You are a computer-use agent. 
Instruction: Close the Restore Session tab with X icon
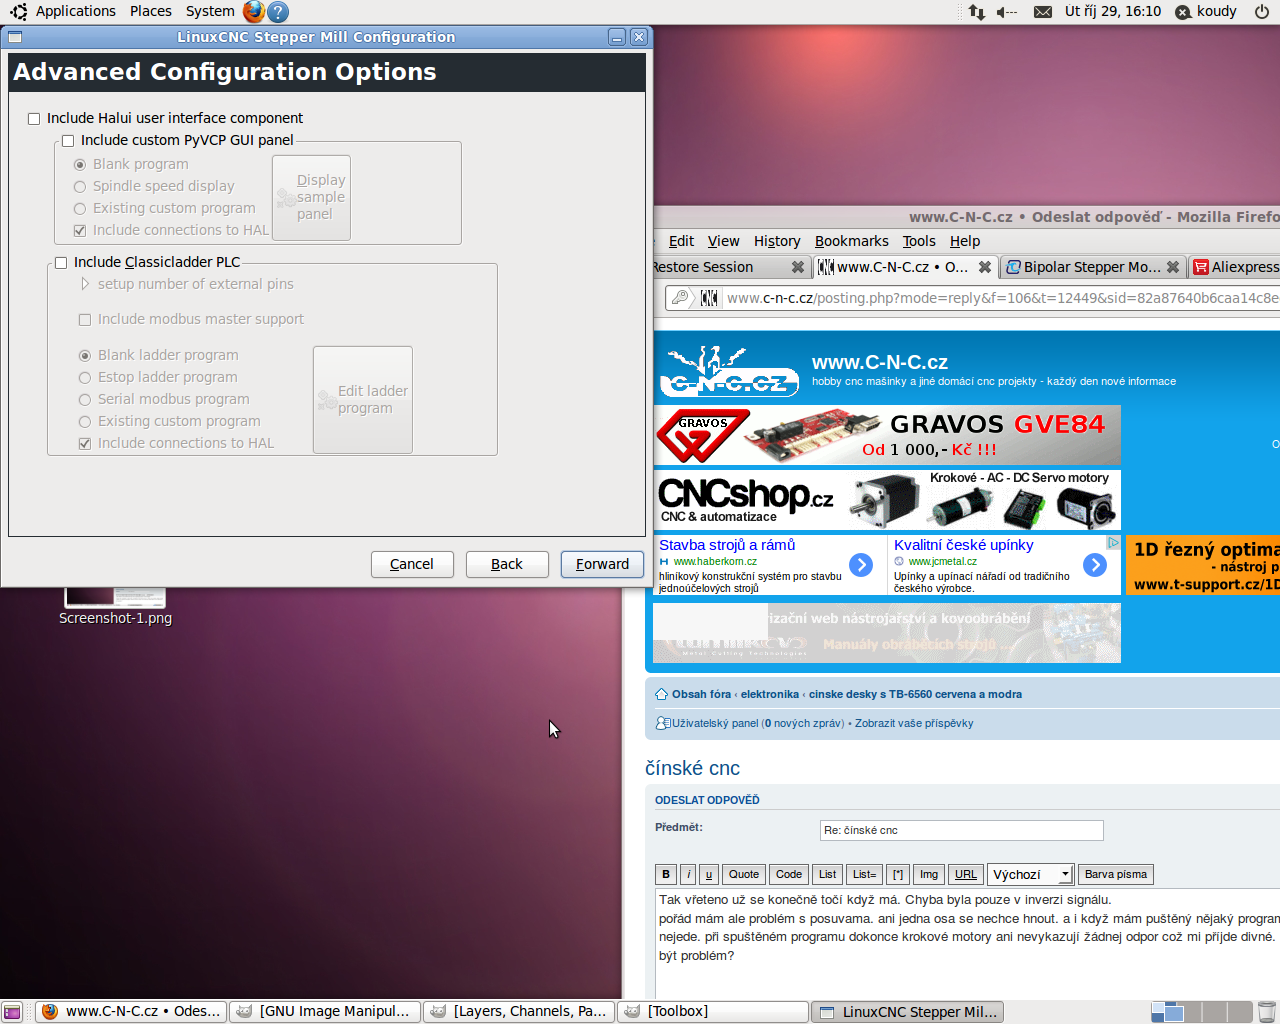pos(797,267)
